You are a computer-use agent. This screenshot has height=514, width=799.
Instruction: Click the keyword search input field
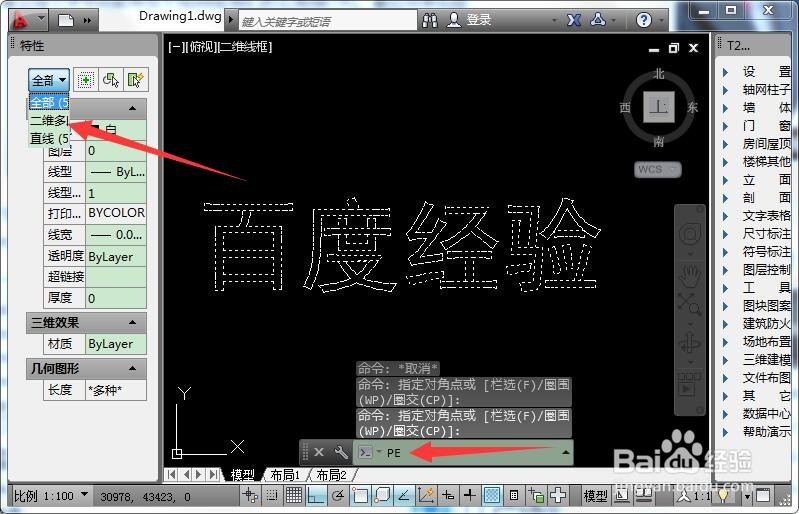click(x=327, y=21)
